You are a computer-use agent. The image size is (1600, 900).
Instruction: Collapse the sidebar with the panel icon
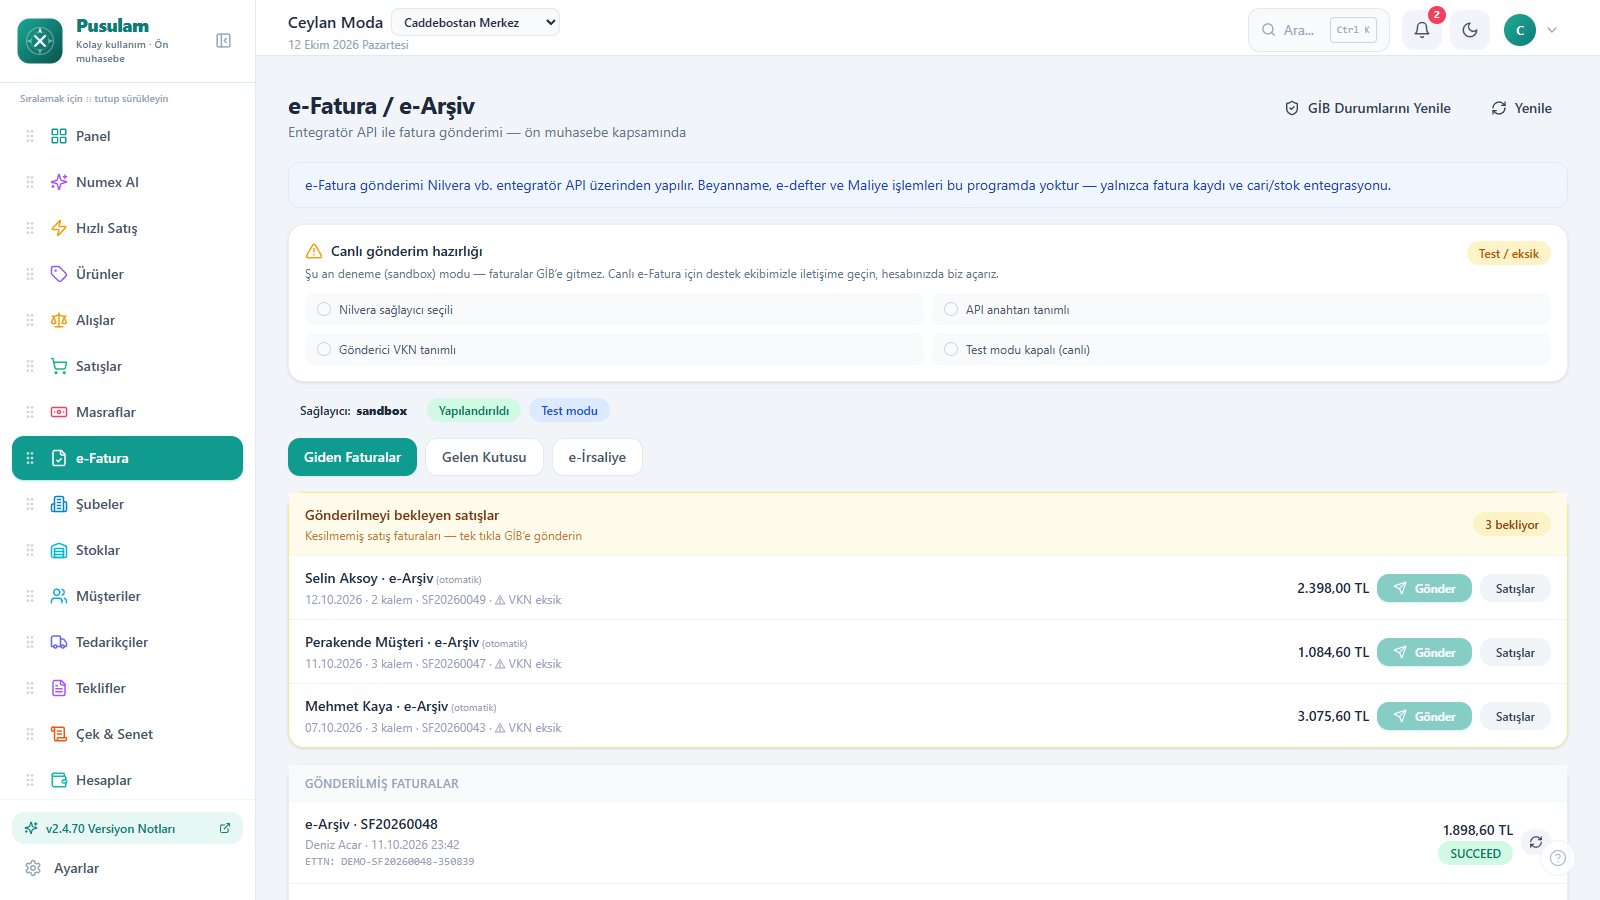click(224, 41)
